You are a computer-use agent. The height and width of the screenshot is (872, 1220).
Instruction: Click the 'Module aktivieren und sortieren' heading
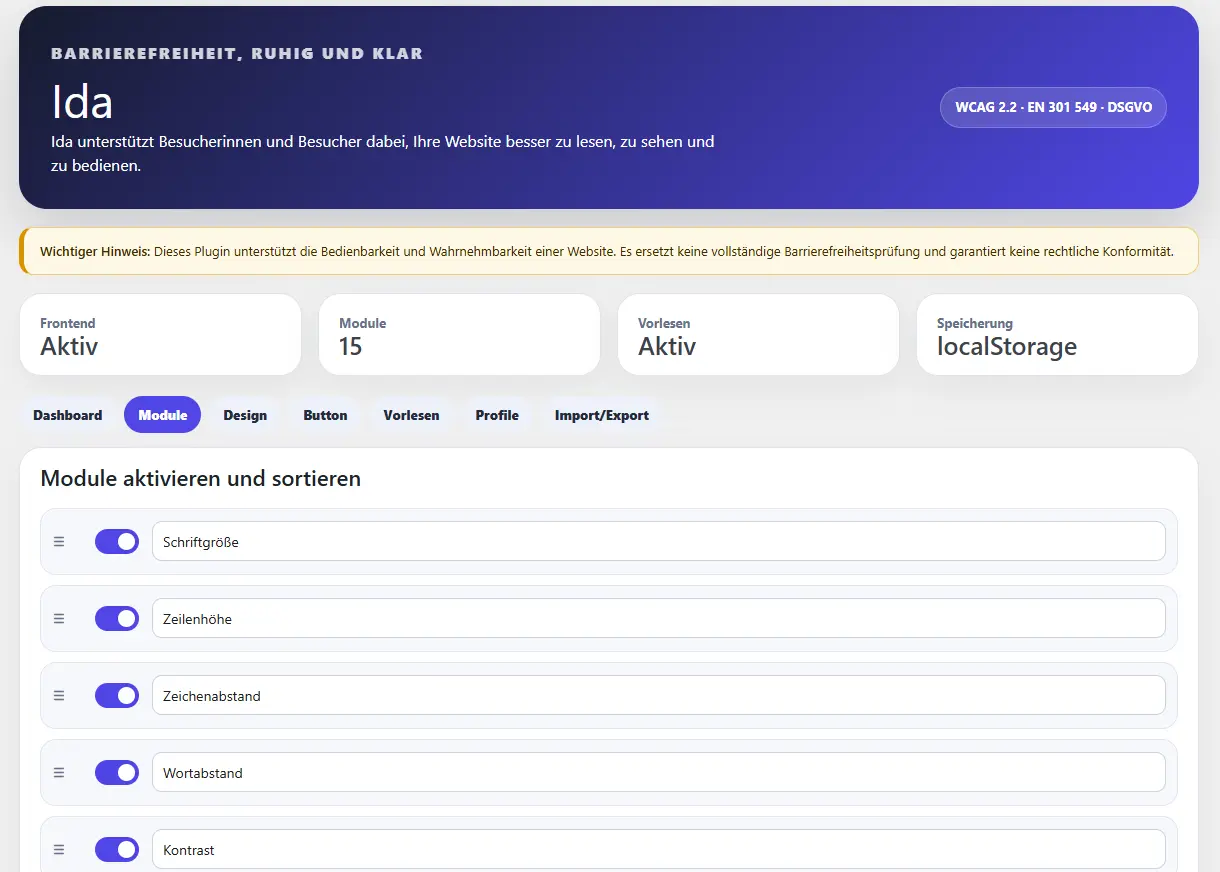tap(200, 479)
